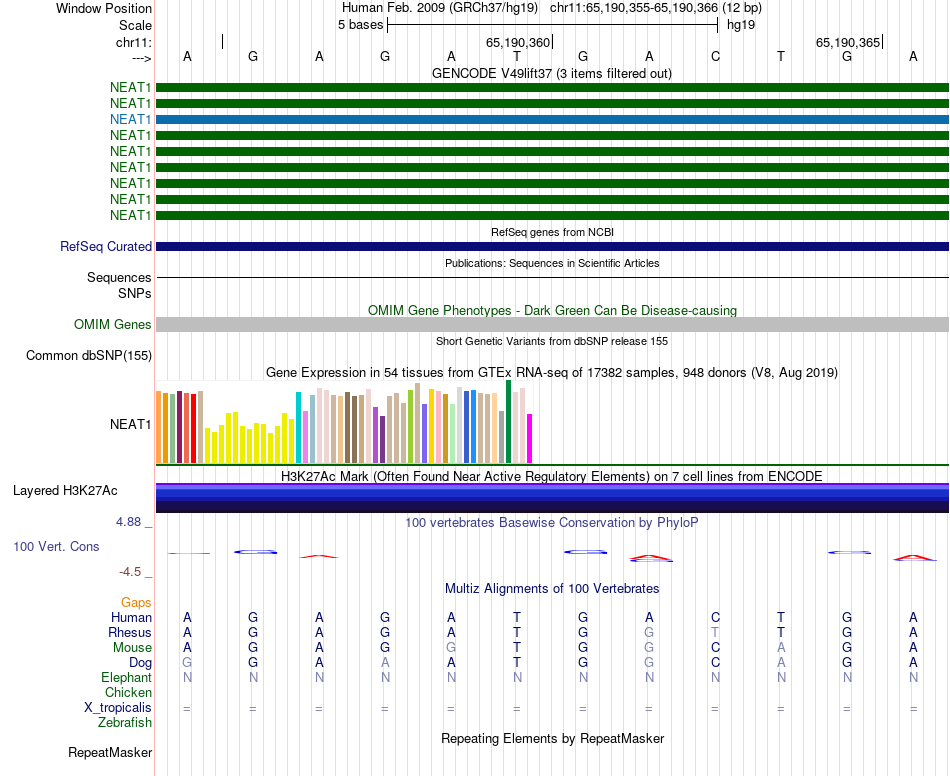
Task: Click the Zebrafish alignment row label
Action: 125,723
